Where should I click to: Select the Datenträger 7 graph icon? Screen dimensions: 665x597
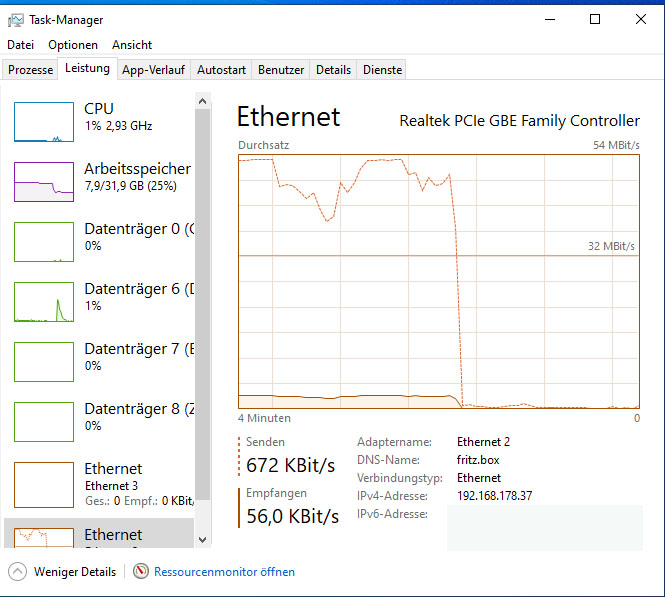tap(44, 361)
